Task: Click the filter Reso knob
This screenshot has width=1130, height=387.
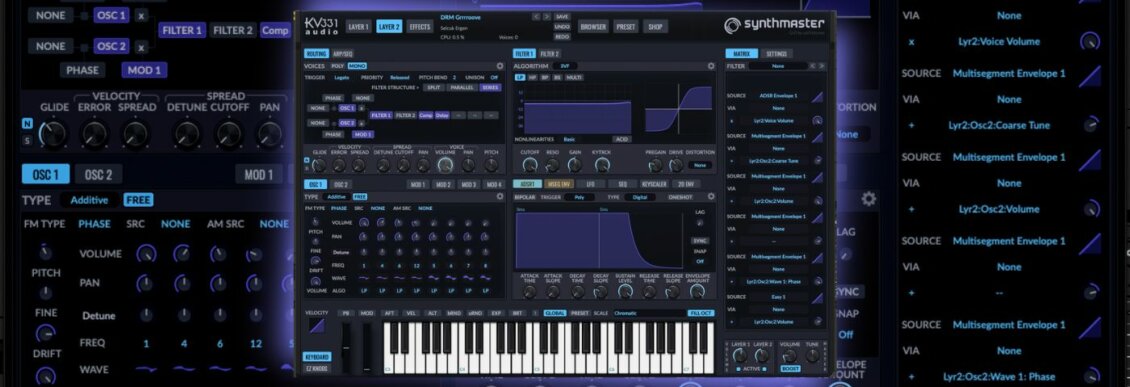Action: [x=553, y=165]
